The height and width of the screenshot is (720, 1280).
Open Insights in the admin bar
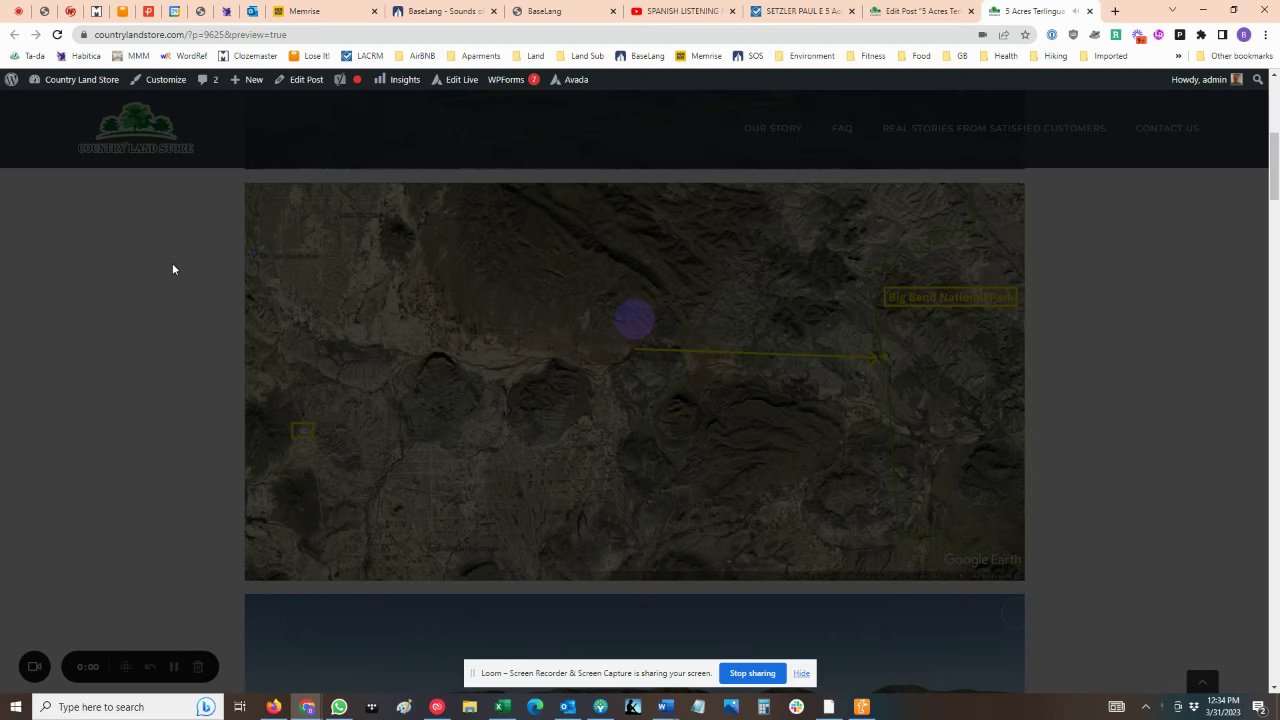(397, 80)
